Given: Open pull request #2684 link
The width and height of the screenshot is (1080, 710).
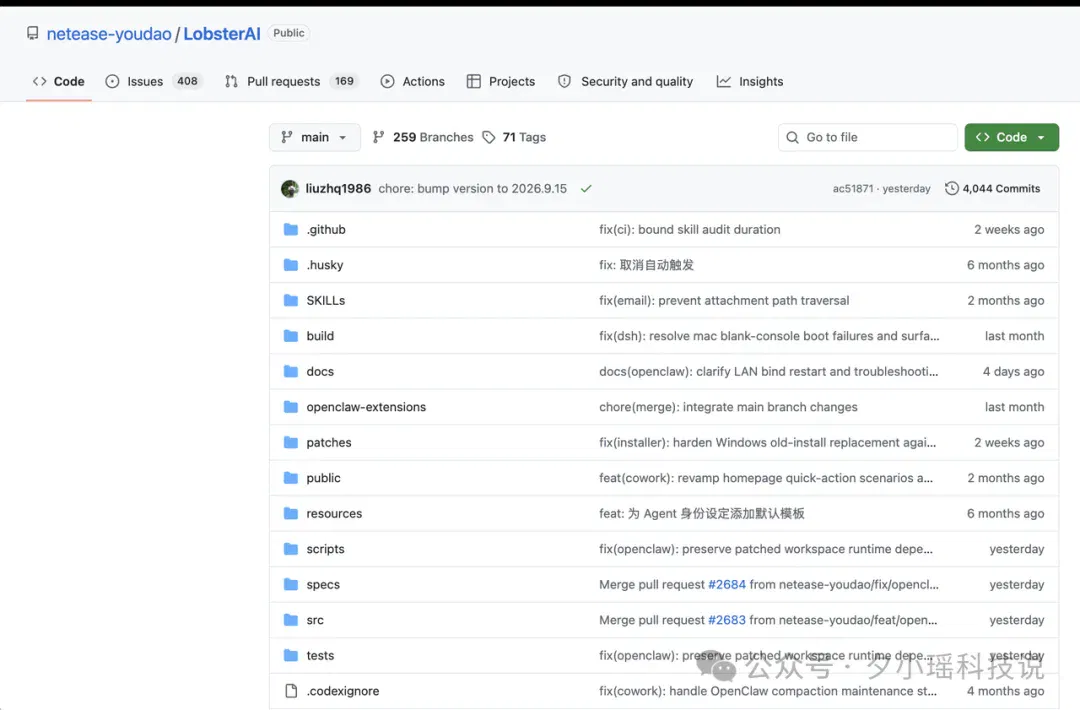Looking at the screenshot, I should (727, 585).
